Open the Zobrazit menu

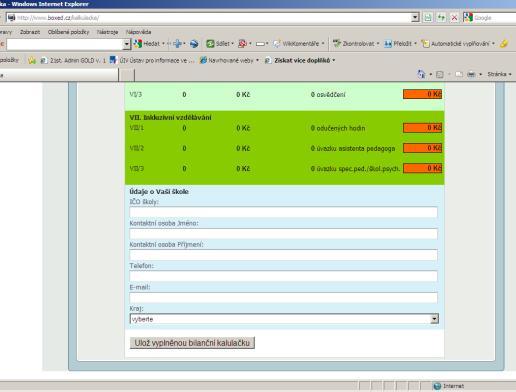point(30,32)
